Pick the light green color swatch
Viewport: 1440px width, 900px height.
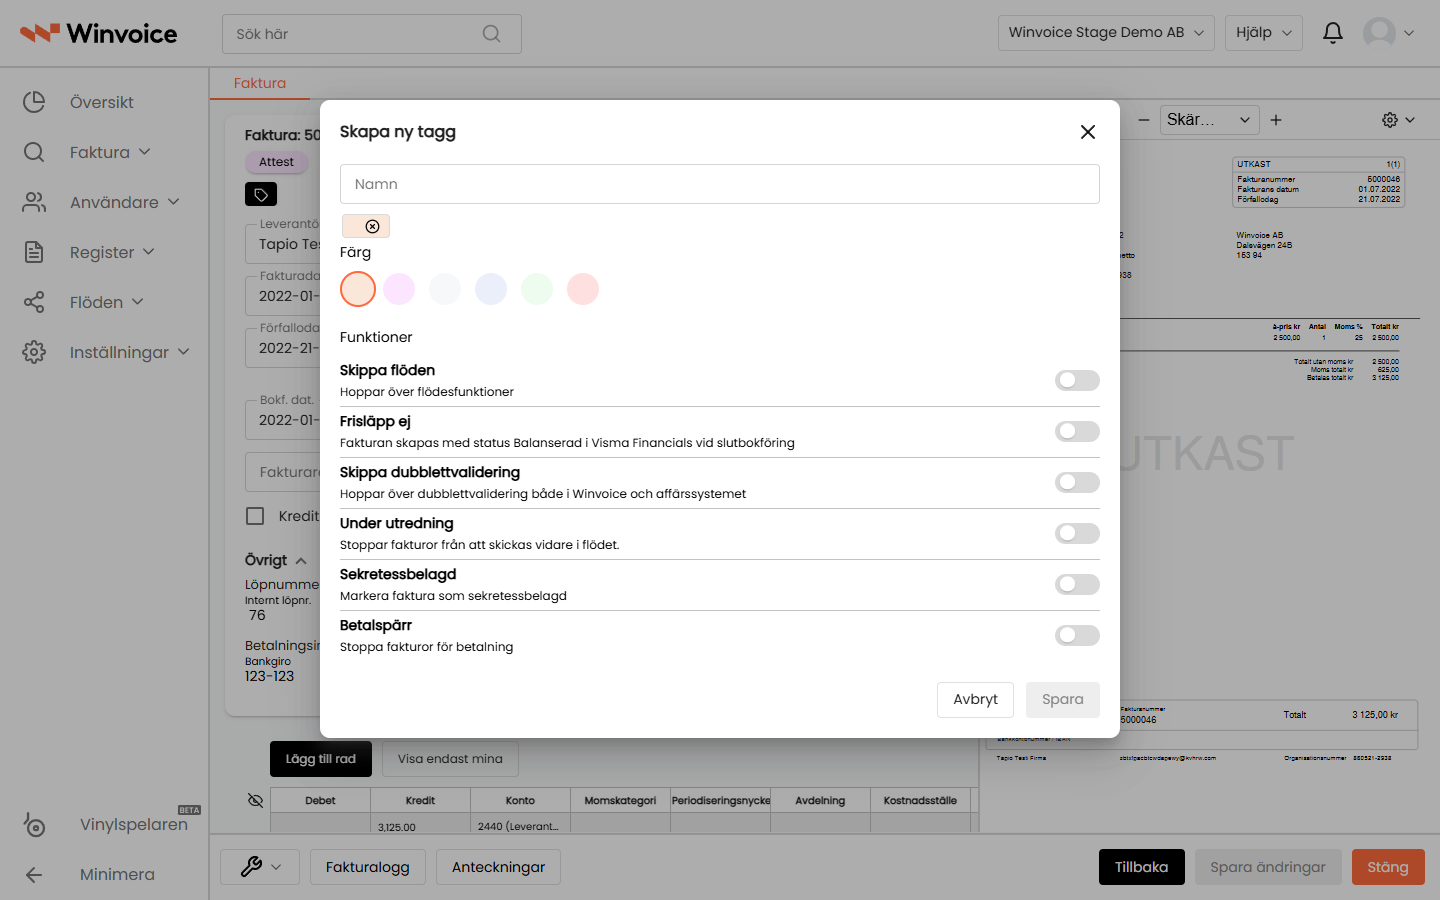[x=537, y=289]
